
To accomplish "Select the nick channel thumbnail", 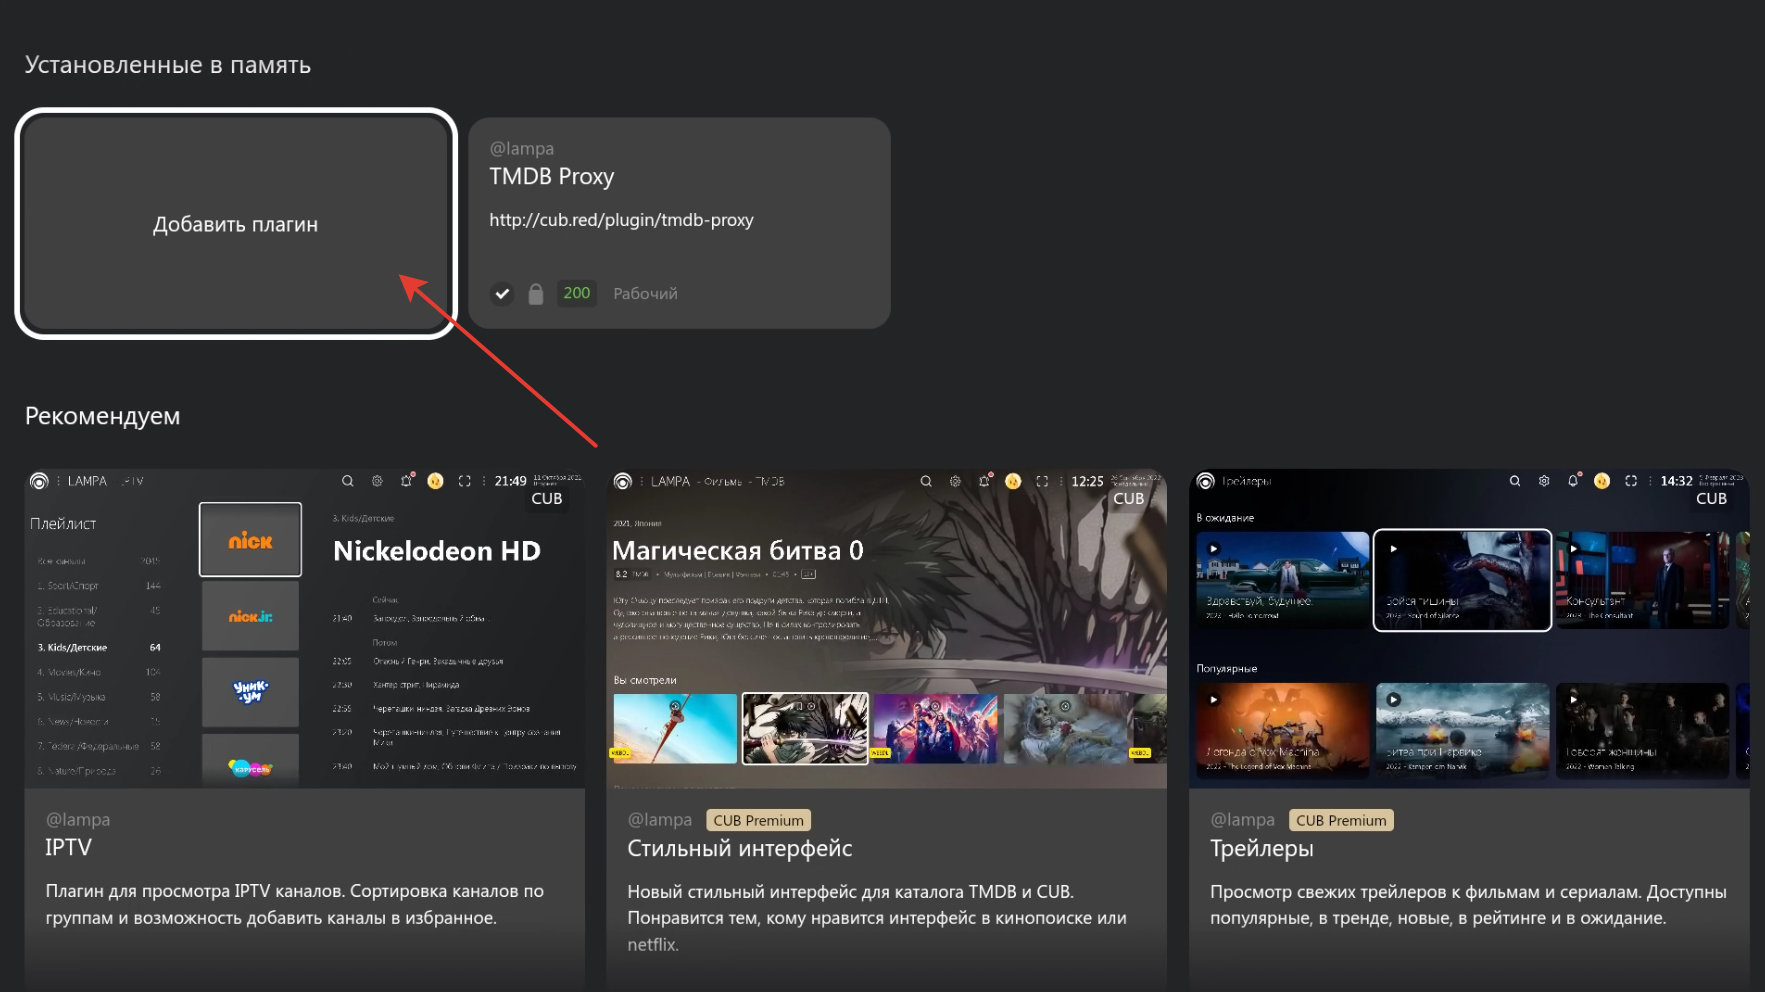I will pos(250,540).
